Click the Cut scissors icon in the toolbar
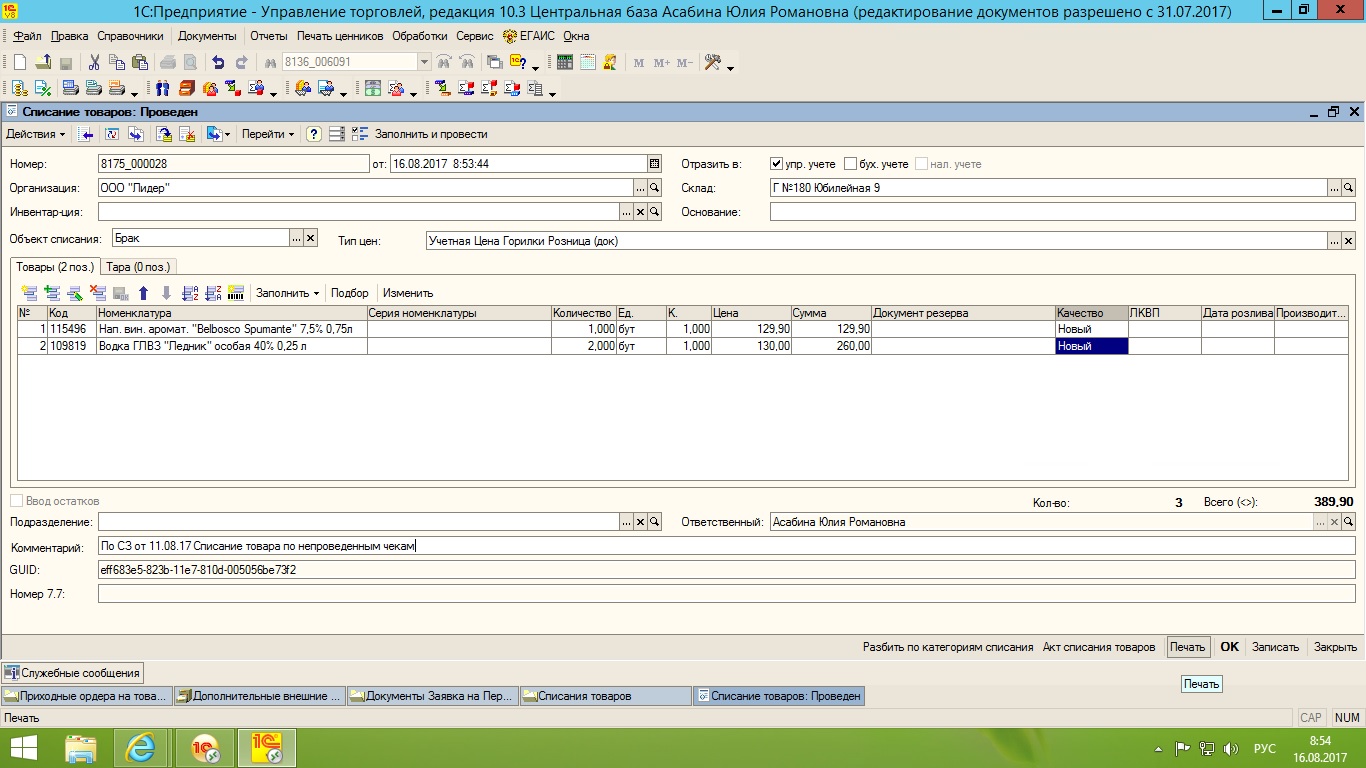1366x768 pixels. tap(94, 62)
